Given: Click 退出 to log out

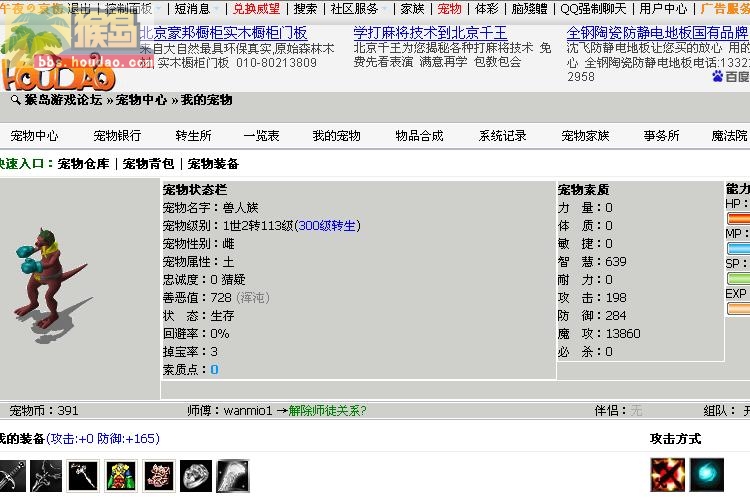Looking at the screenshot, I should pyautogui.click(x=79, y=8).
